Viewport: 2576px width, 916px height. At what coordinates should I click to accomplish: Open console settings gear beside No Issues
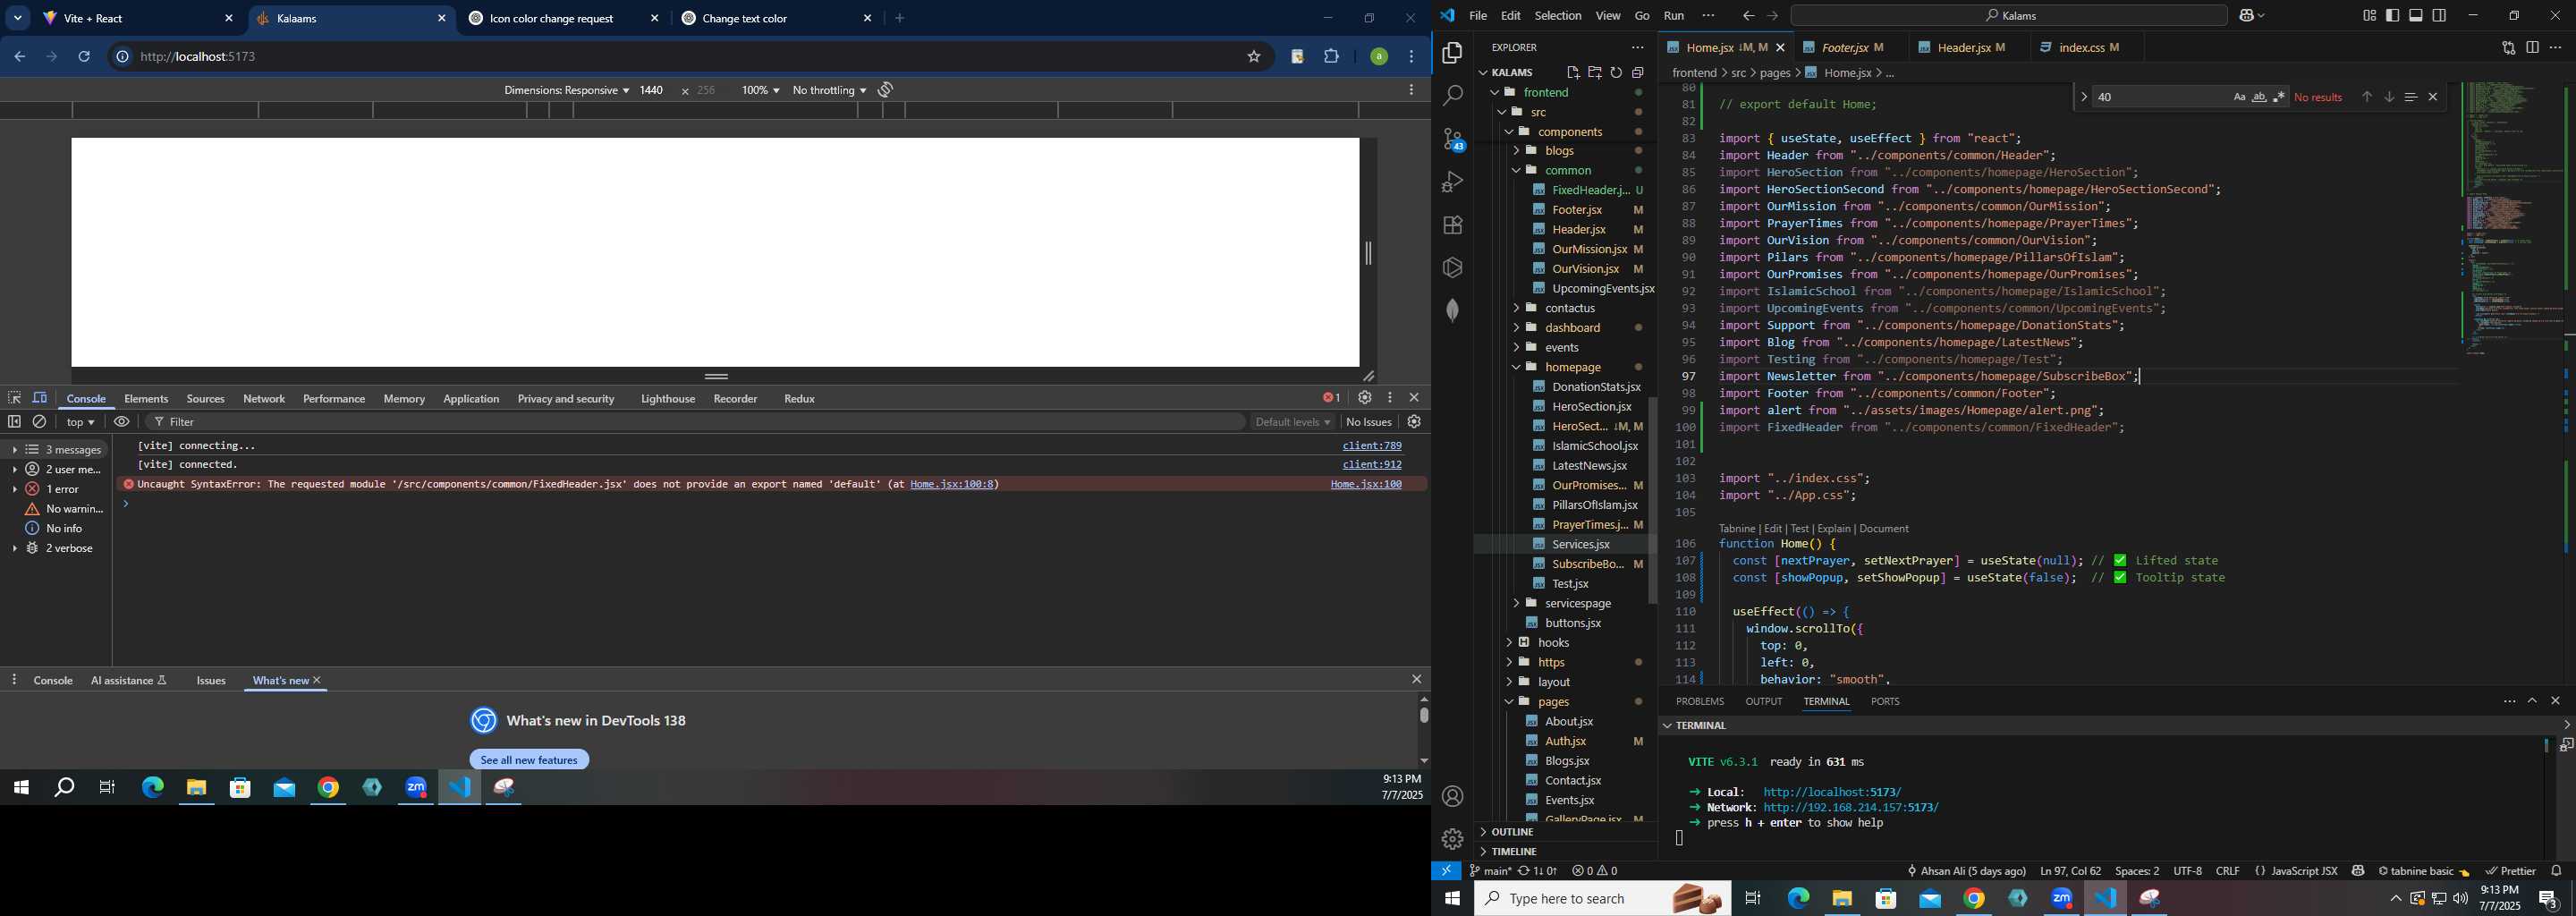1414,422
